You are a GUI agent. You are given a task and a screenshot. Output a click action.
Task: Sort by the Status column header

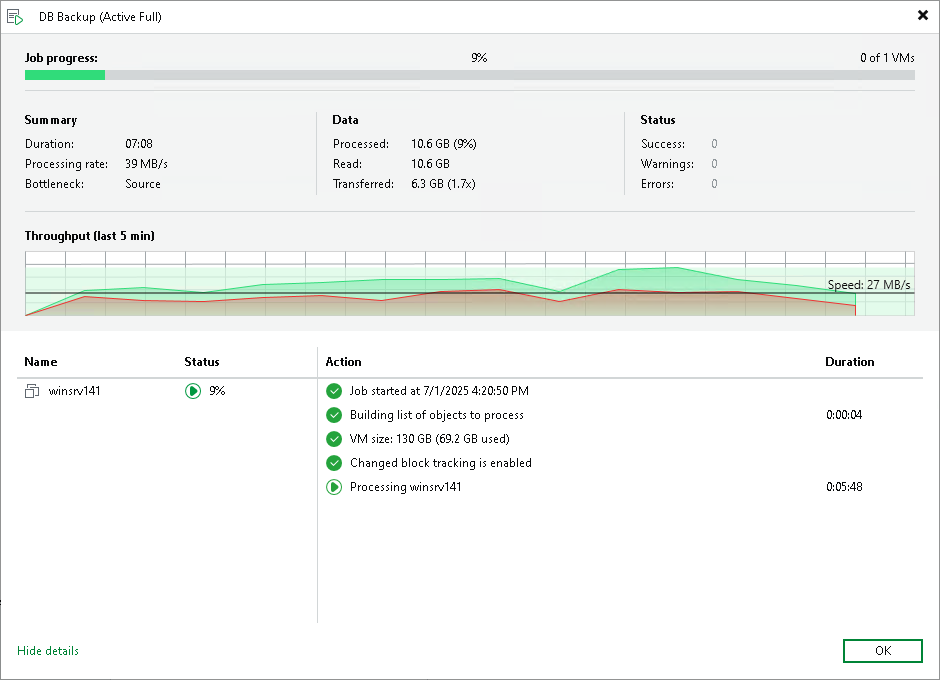click(x=201, y=362)
